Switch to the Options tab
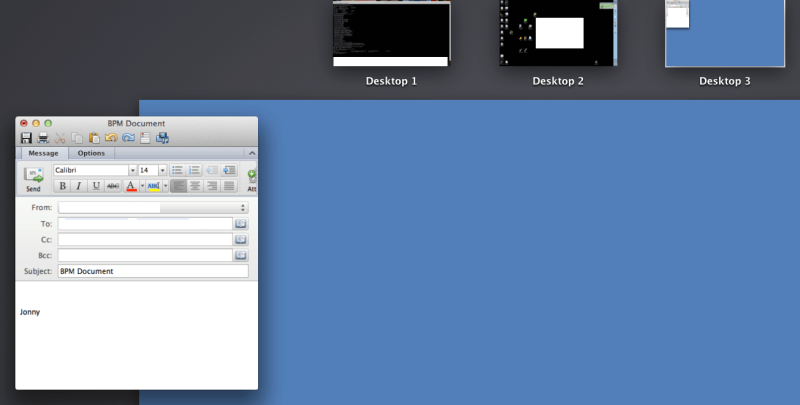 [x=91, y=153]
